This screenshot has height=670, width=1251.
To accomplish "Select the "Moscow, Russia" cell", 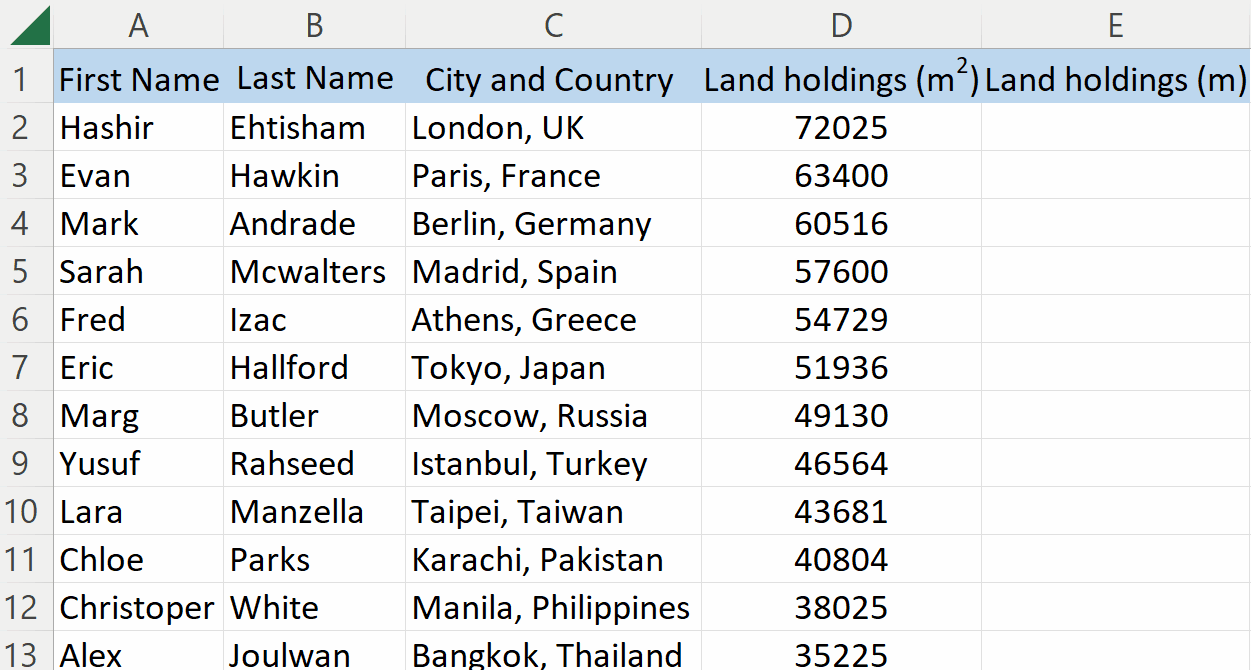I will [x=553, y=415].
